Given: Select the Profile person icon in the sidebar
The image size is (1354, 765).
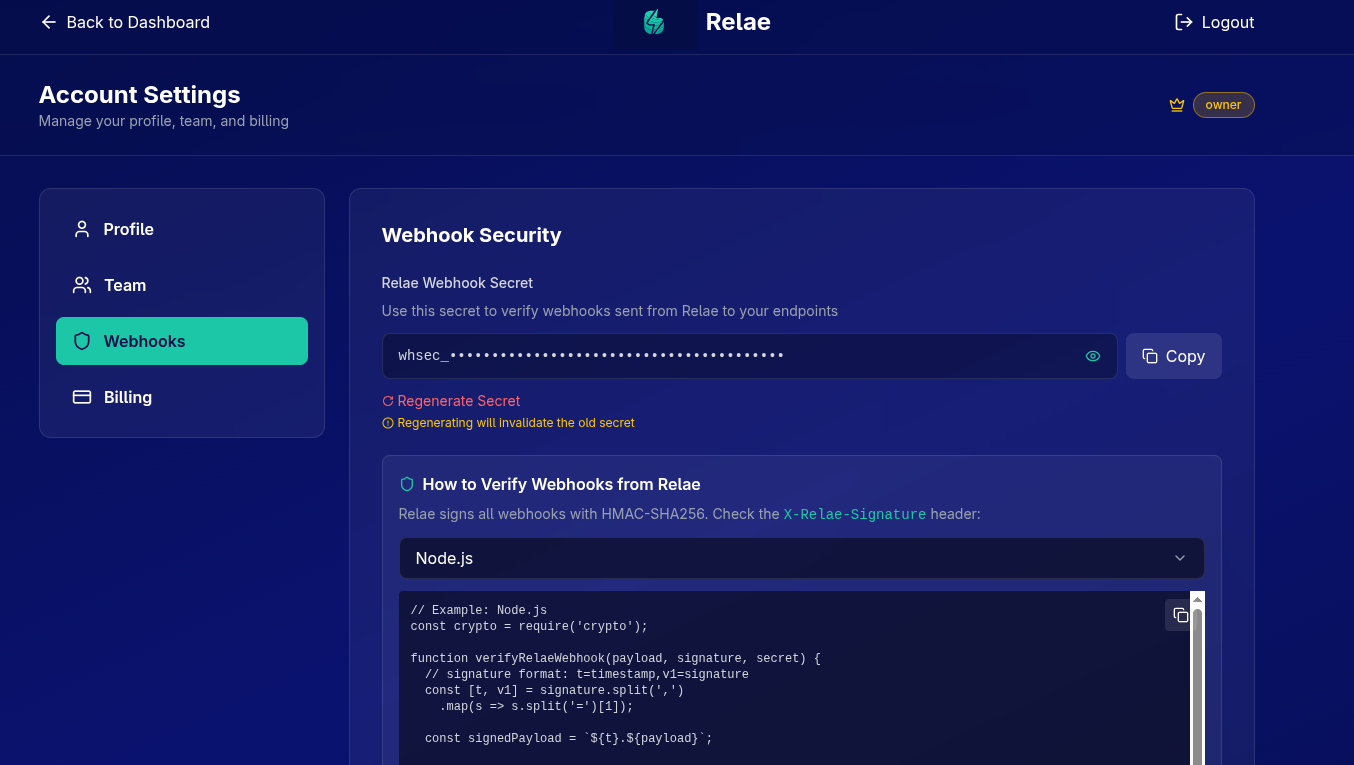Looking at the screenshot, I should coord(81,229).
